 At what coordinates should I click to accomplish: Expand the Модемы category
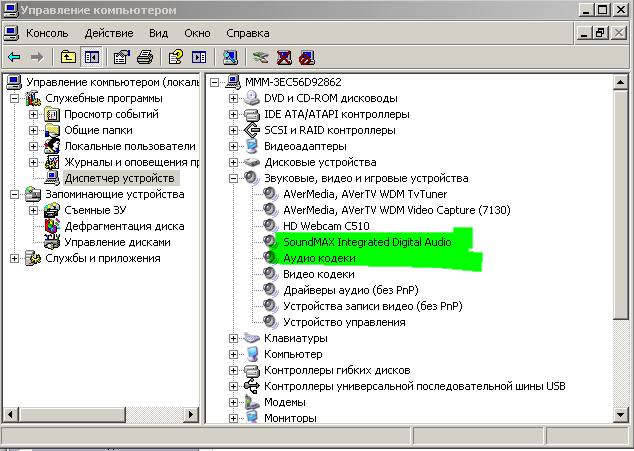tap(233, 402)
